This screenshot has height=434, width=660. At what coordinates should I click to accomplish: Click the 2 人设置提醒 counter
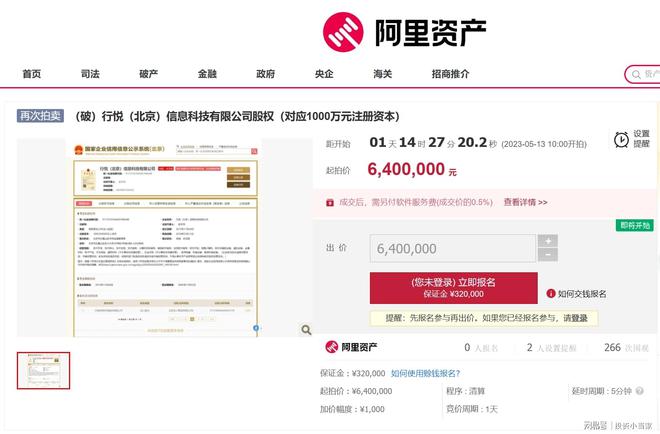point(551,348)
